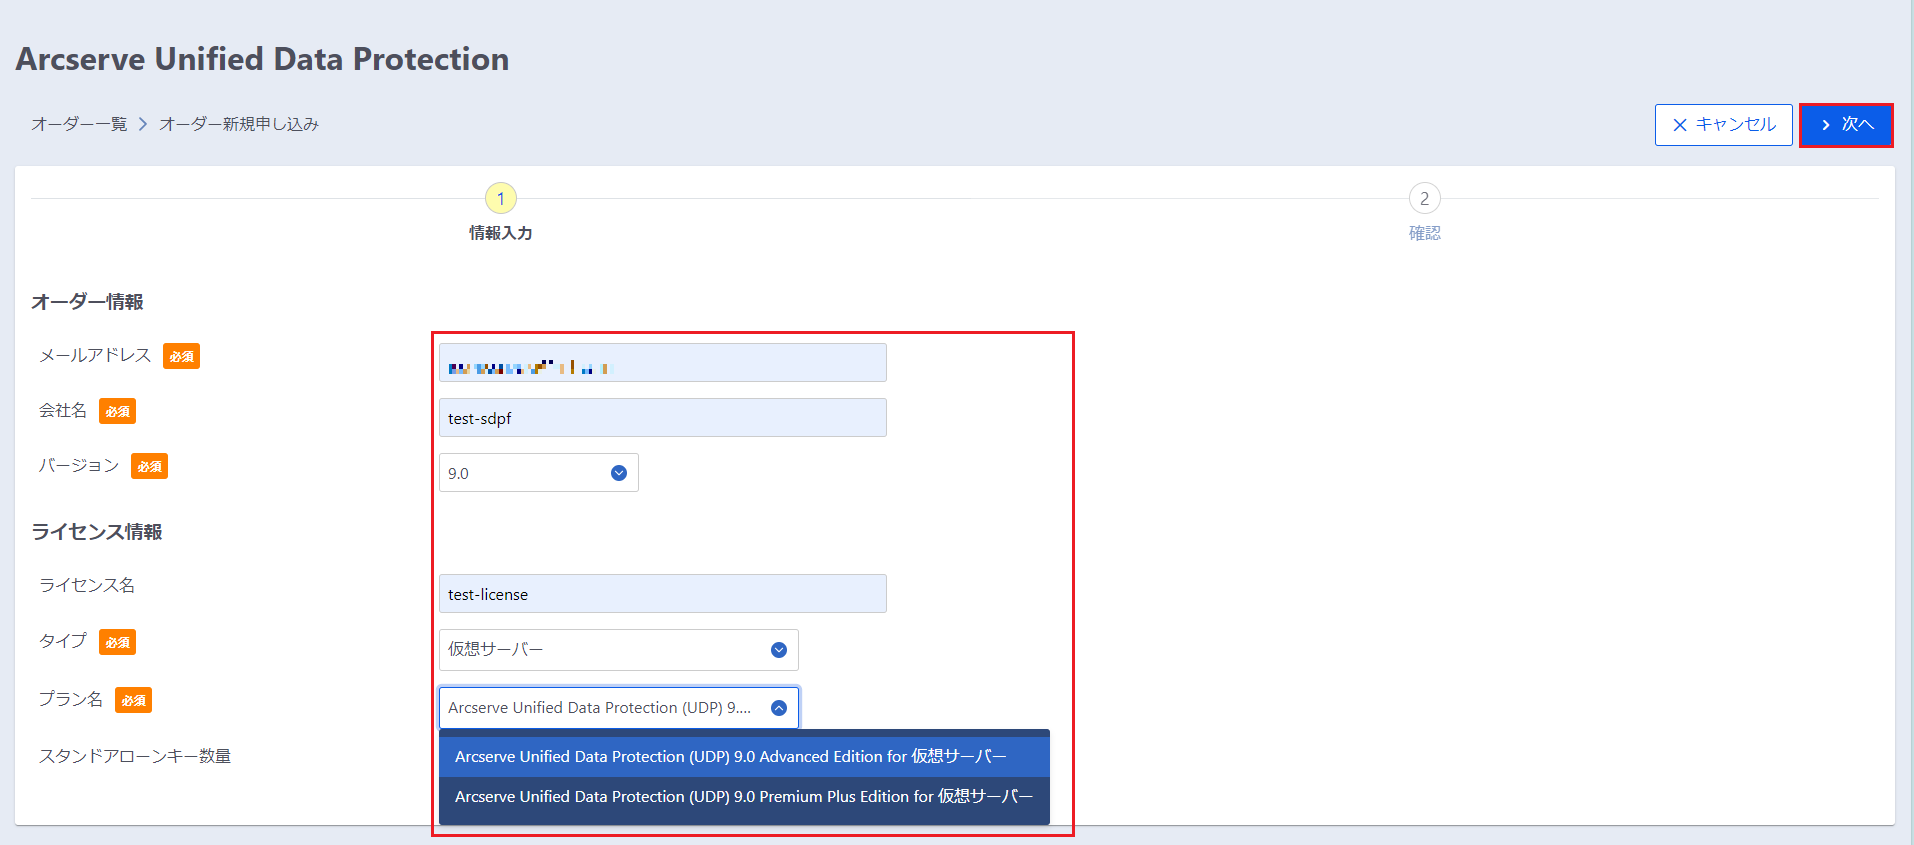Click the ライセンス情報 section heading

97,532
